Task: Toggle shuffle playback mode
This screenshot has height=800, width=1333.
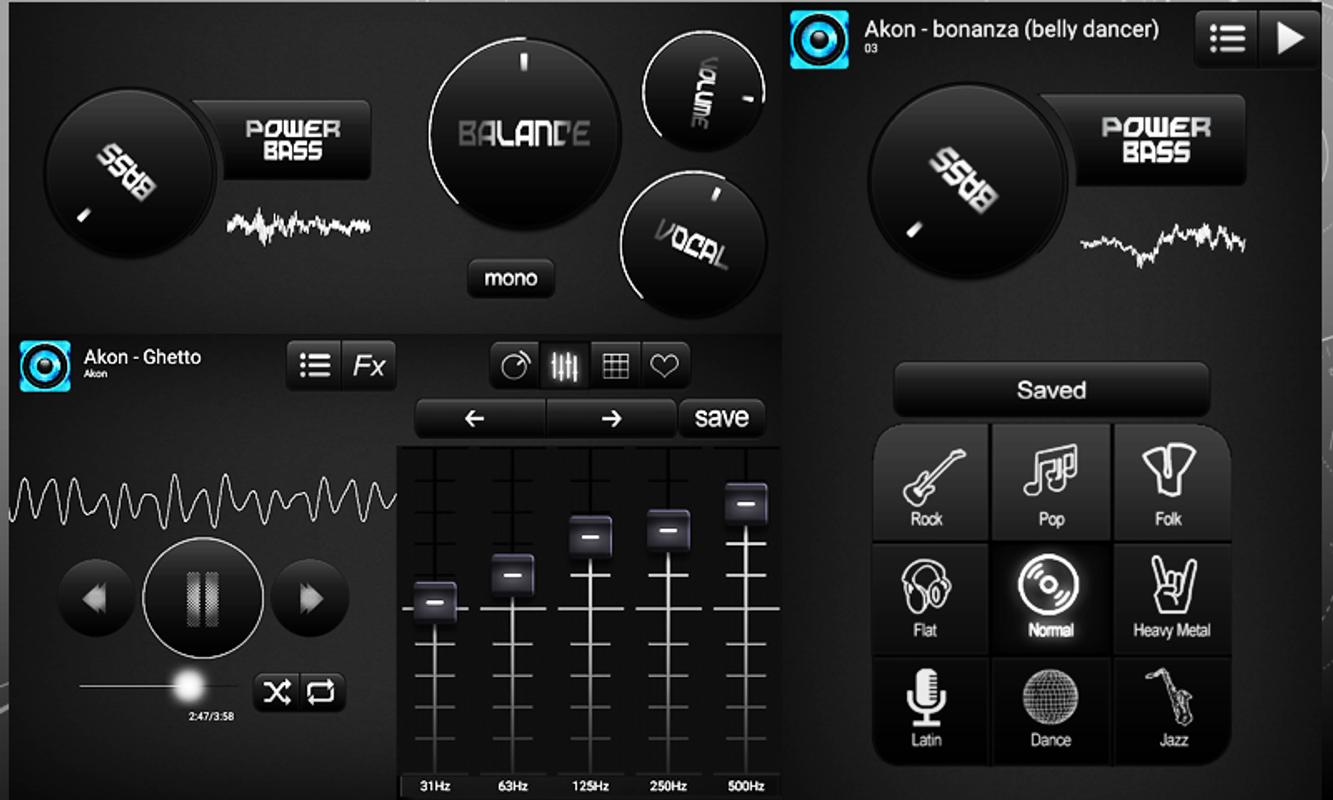Action: (x=276, y=692)
